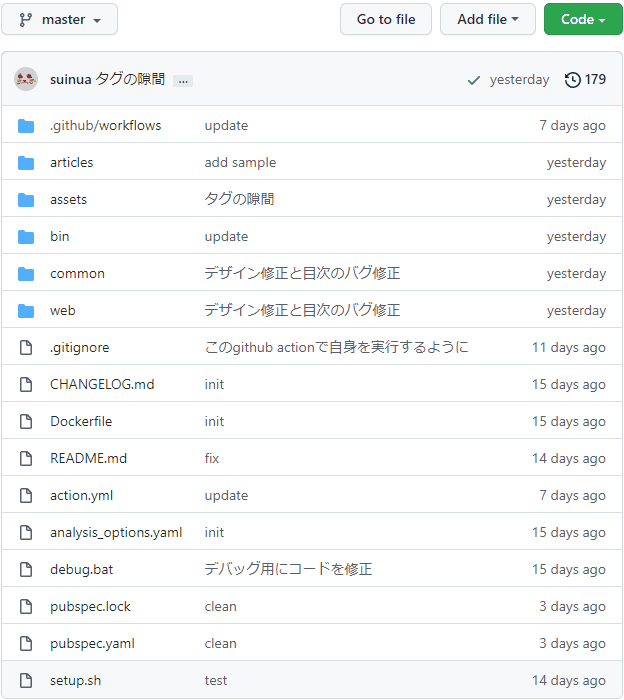Click the pubspec.lock file icon
Screen dimensions: 624x700
[26, 607]
